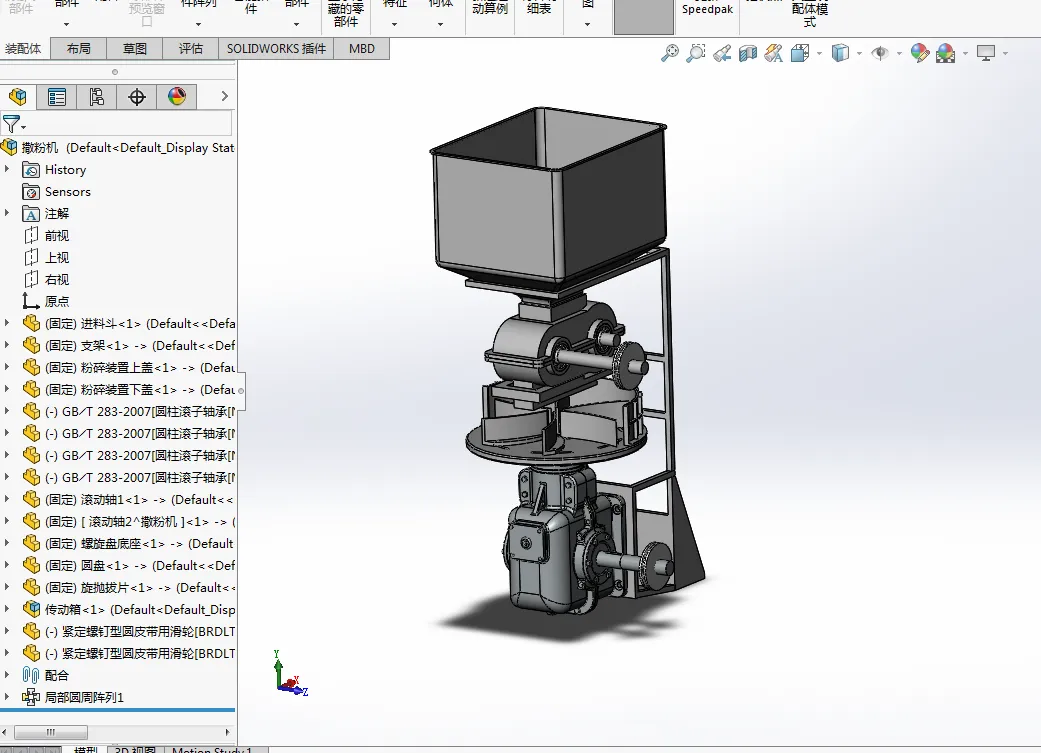
Task: Open the SOLIDWORKS 插件 tab
Action: pyautogui.click(x=276, y=48)
